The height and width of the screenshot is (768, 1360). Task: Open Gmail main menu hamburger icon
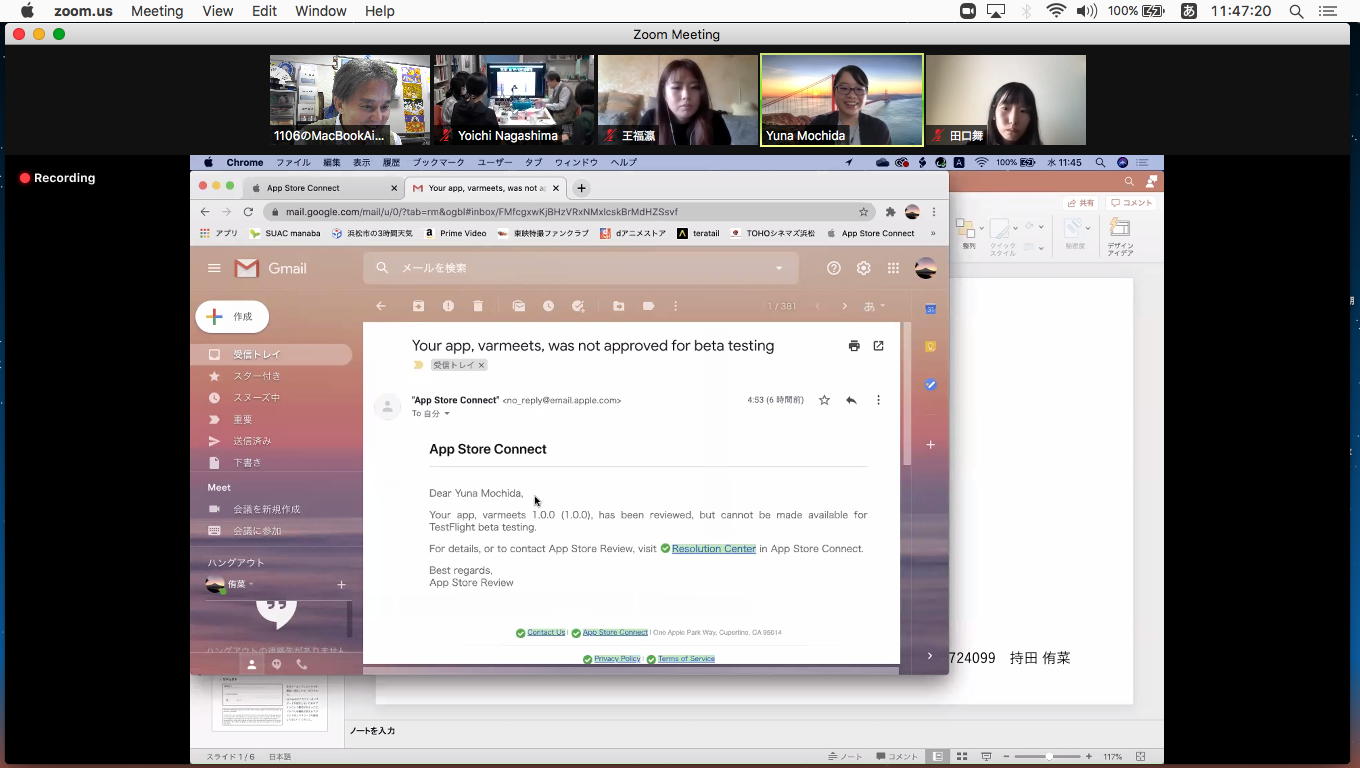click(214, 268)
